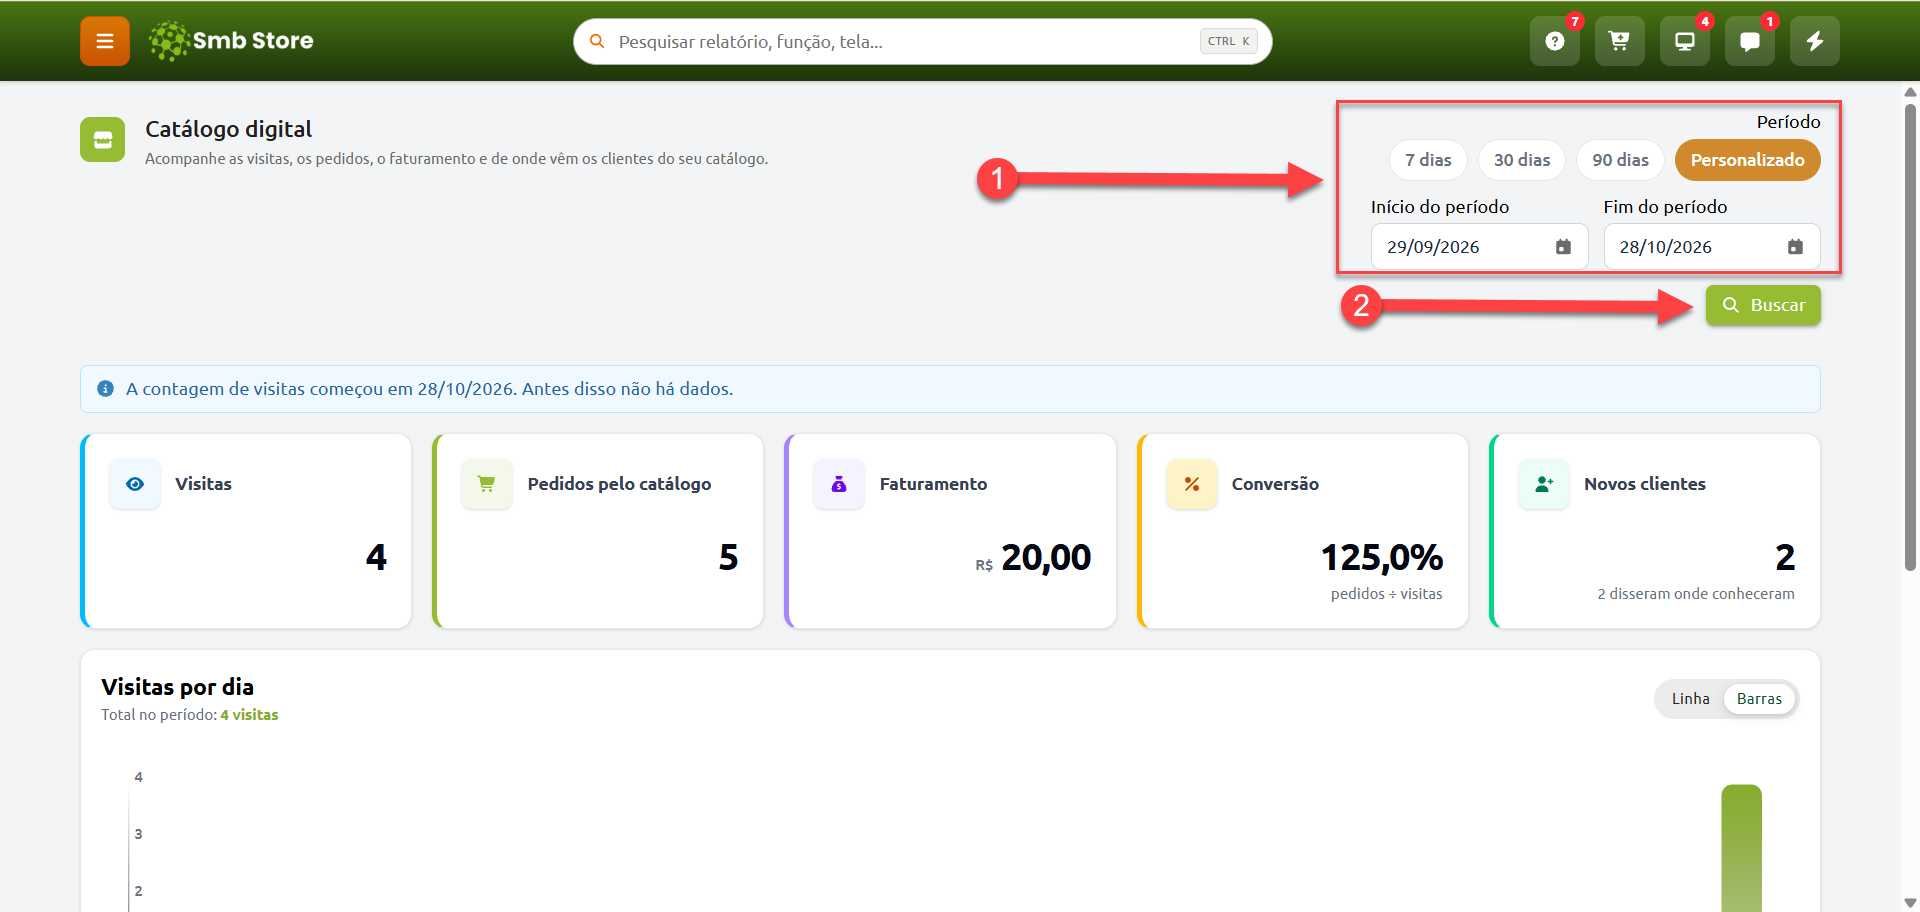Open the monitor icon with badge 4
The image size is (1920, 912).
(x=1684, y=41)
